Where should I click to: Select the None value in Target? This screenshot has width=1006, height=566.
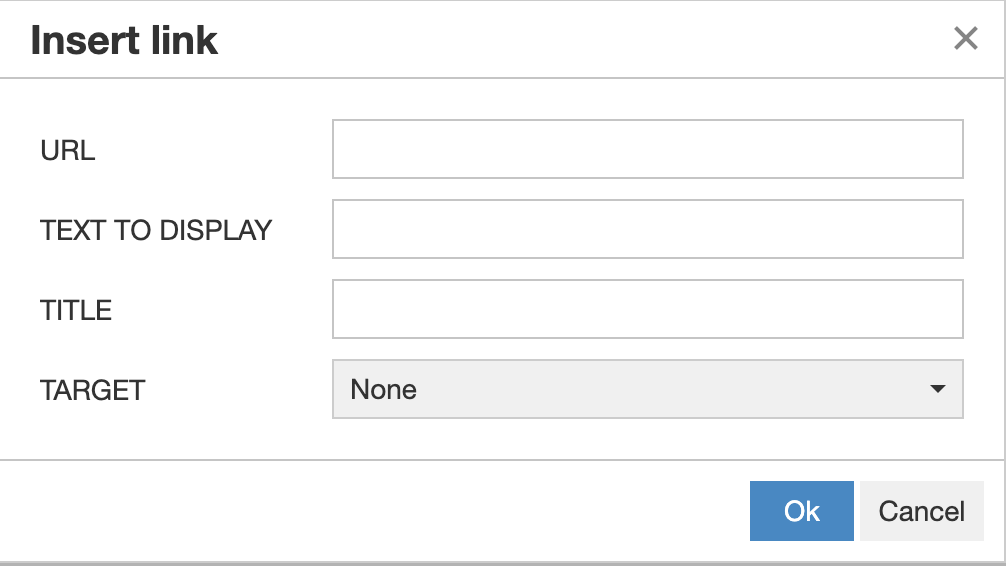(x=384, y=389)
